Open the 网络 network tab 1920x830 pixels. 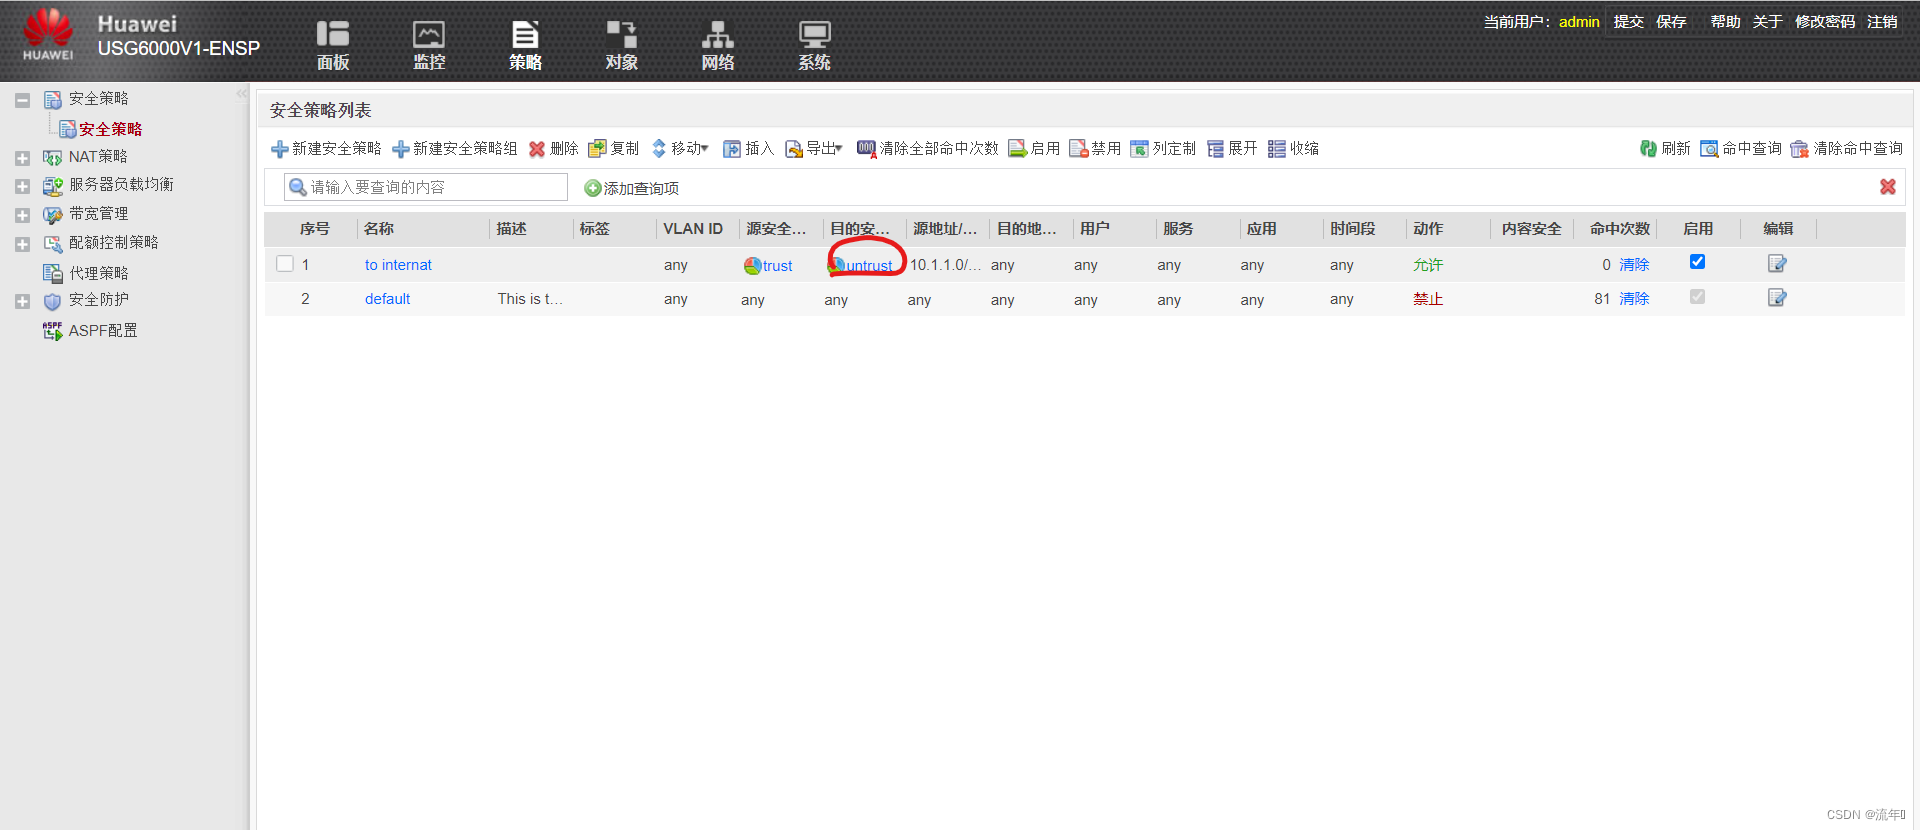(x=717, y=45)
